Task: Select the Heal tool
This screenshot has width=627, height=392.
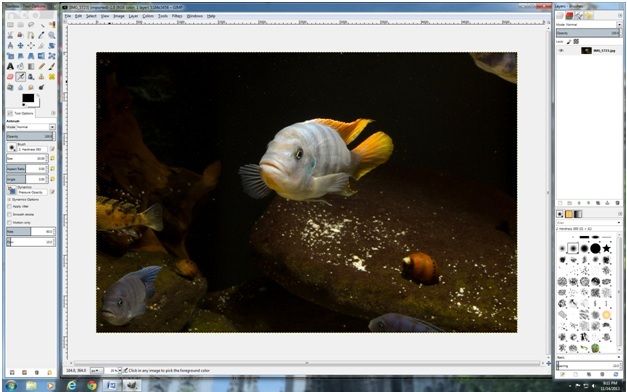Action: [52, 76]
